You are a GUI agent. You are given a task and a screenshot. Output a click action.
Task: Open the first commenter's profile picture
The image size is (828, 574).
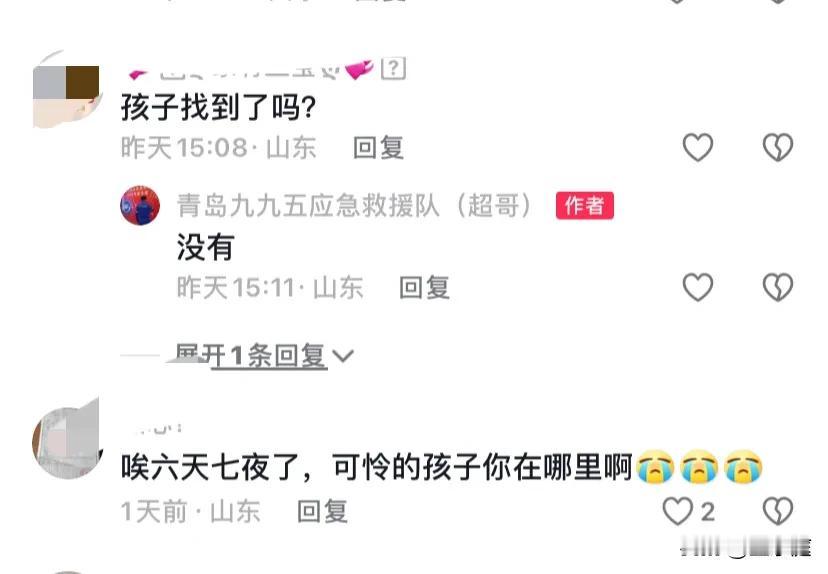coord(66,90)
